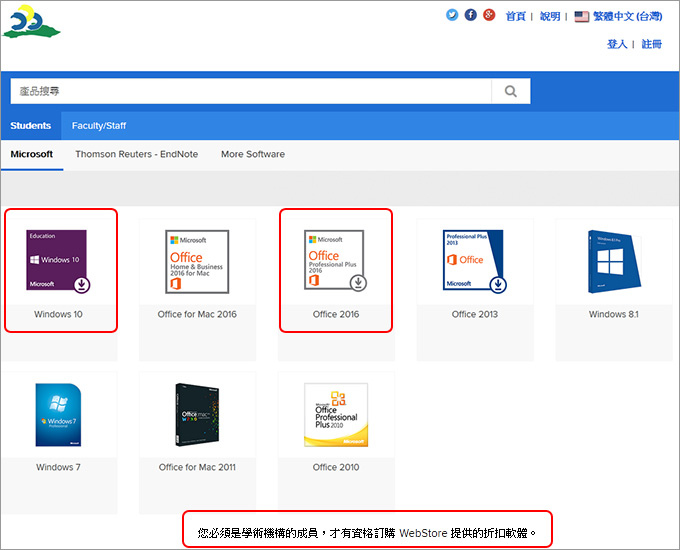Click the download badge on Windows 10
Screen dimensions: 680x550
coord(82,285)
